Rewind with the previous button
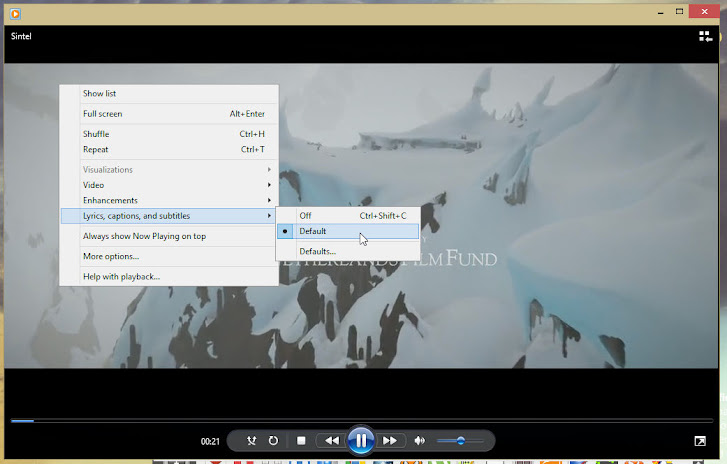This screenshot has height=464, width=727. click(x=332, y=440)
